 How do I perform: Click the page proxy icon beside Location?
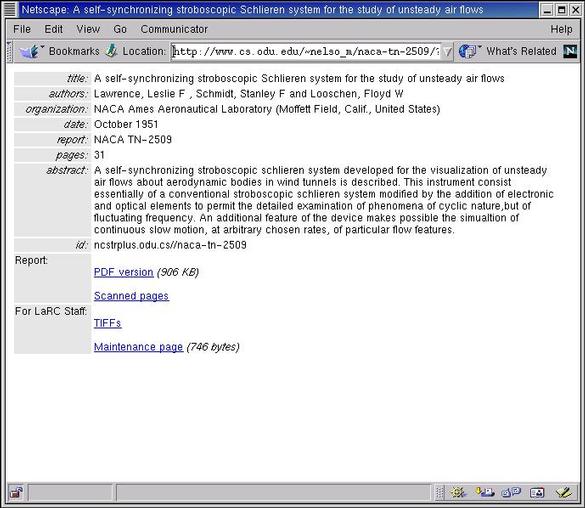pyautogui.click(x=111, y=51)
